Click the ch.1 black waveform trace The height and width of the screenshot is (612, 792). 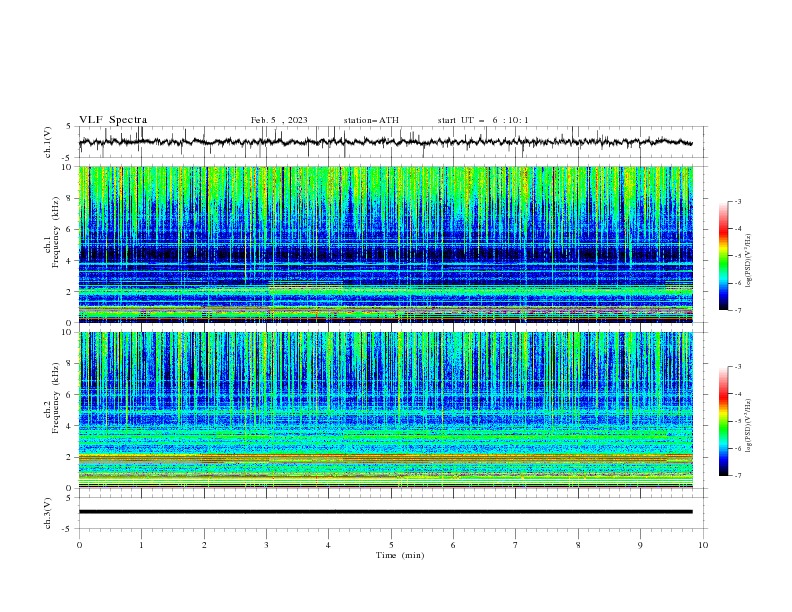click(386, 142)
